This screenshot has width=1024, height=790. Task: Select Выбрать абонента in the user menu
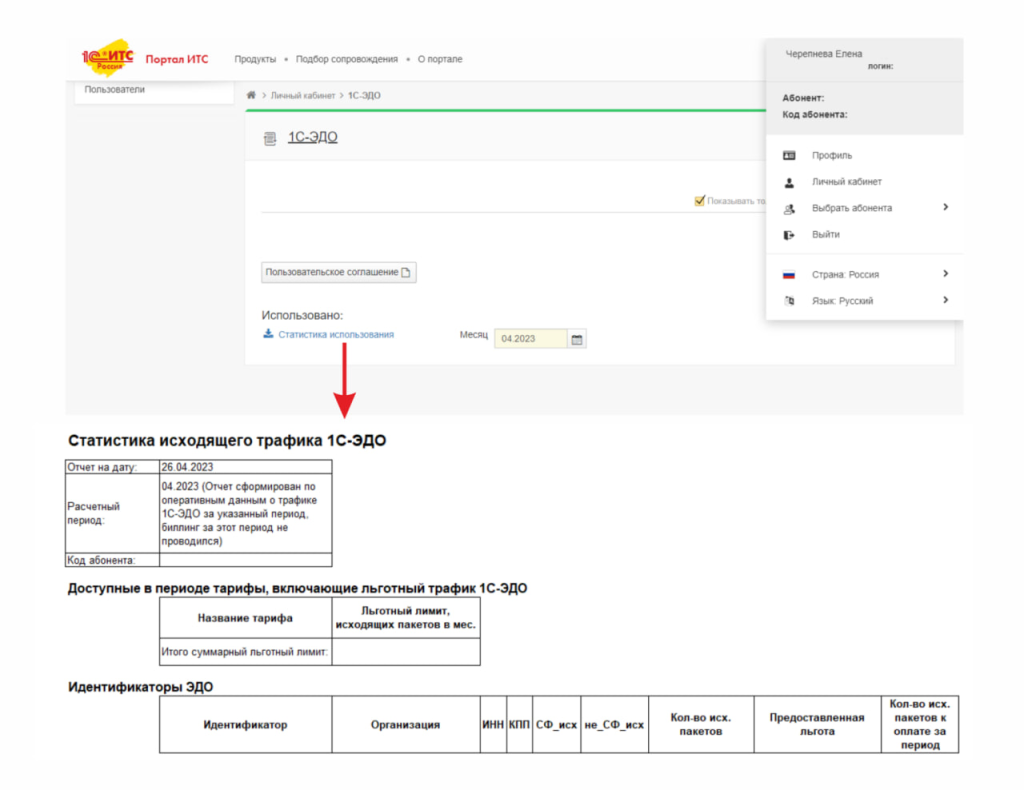click(852, 208)
